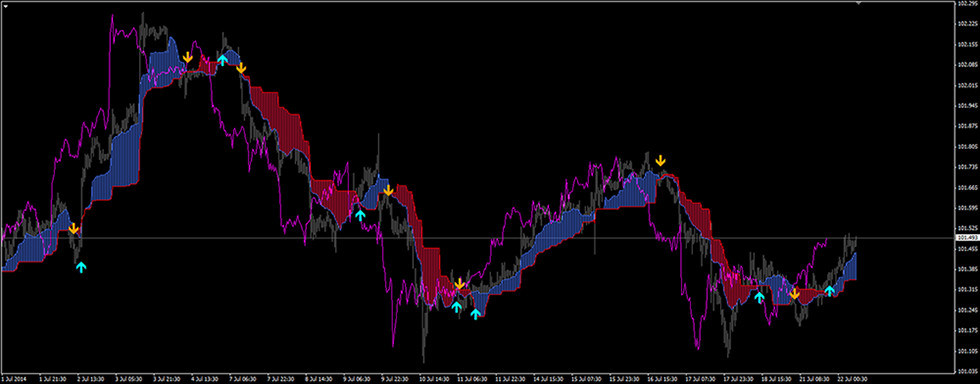Click the 16 Jul 15:30 time label

tap(661, 378)
